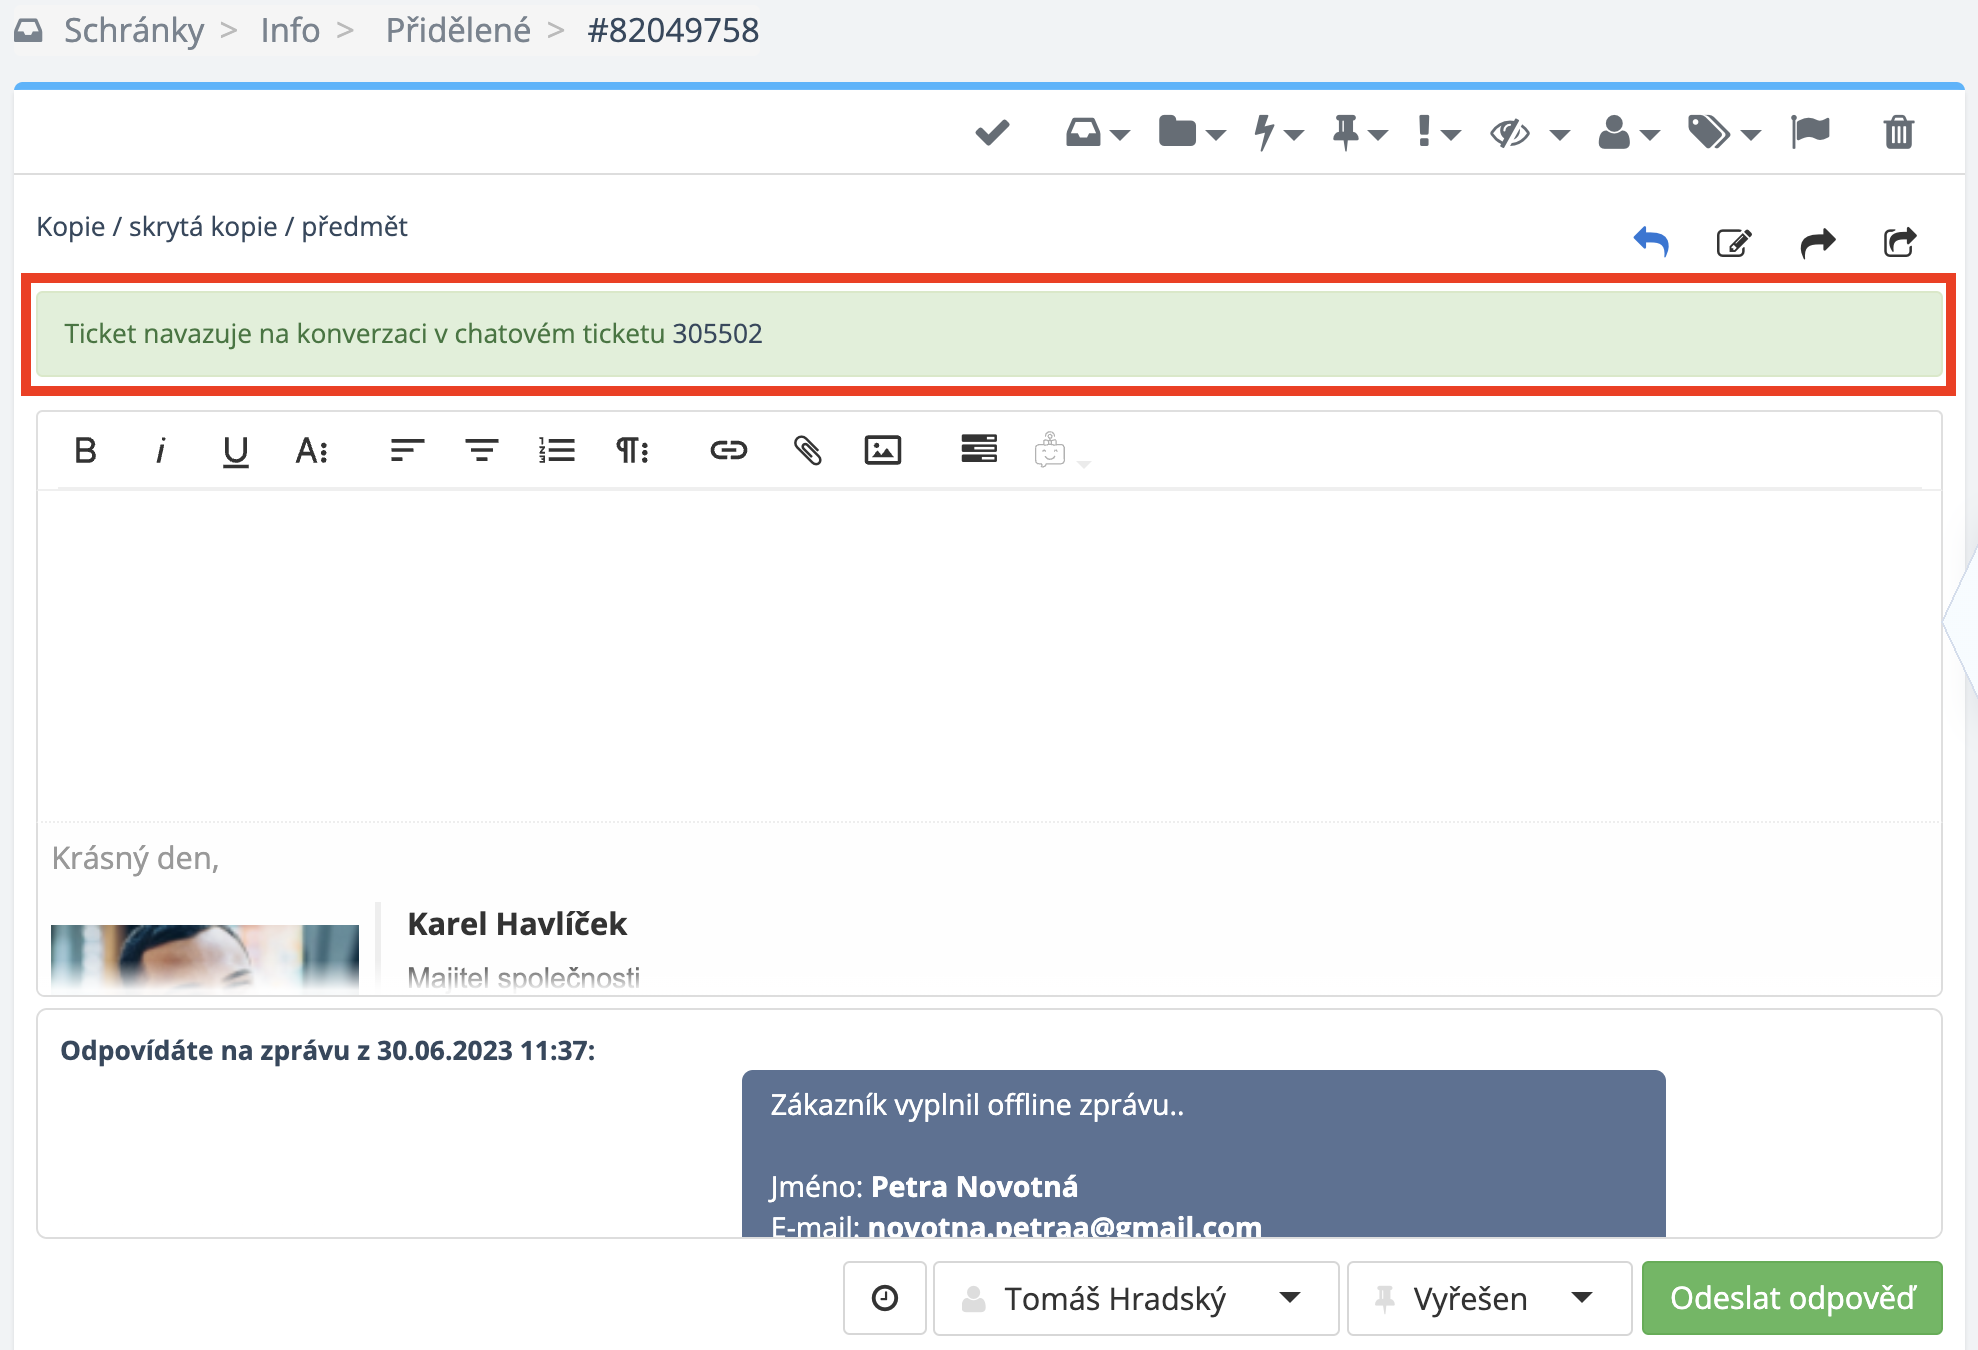Click the blue reply arrow icon
Image resolution: width=1978 pixels, height=1350 pixels.
coord(1651,242)
